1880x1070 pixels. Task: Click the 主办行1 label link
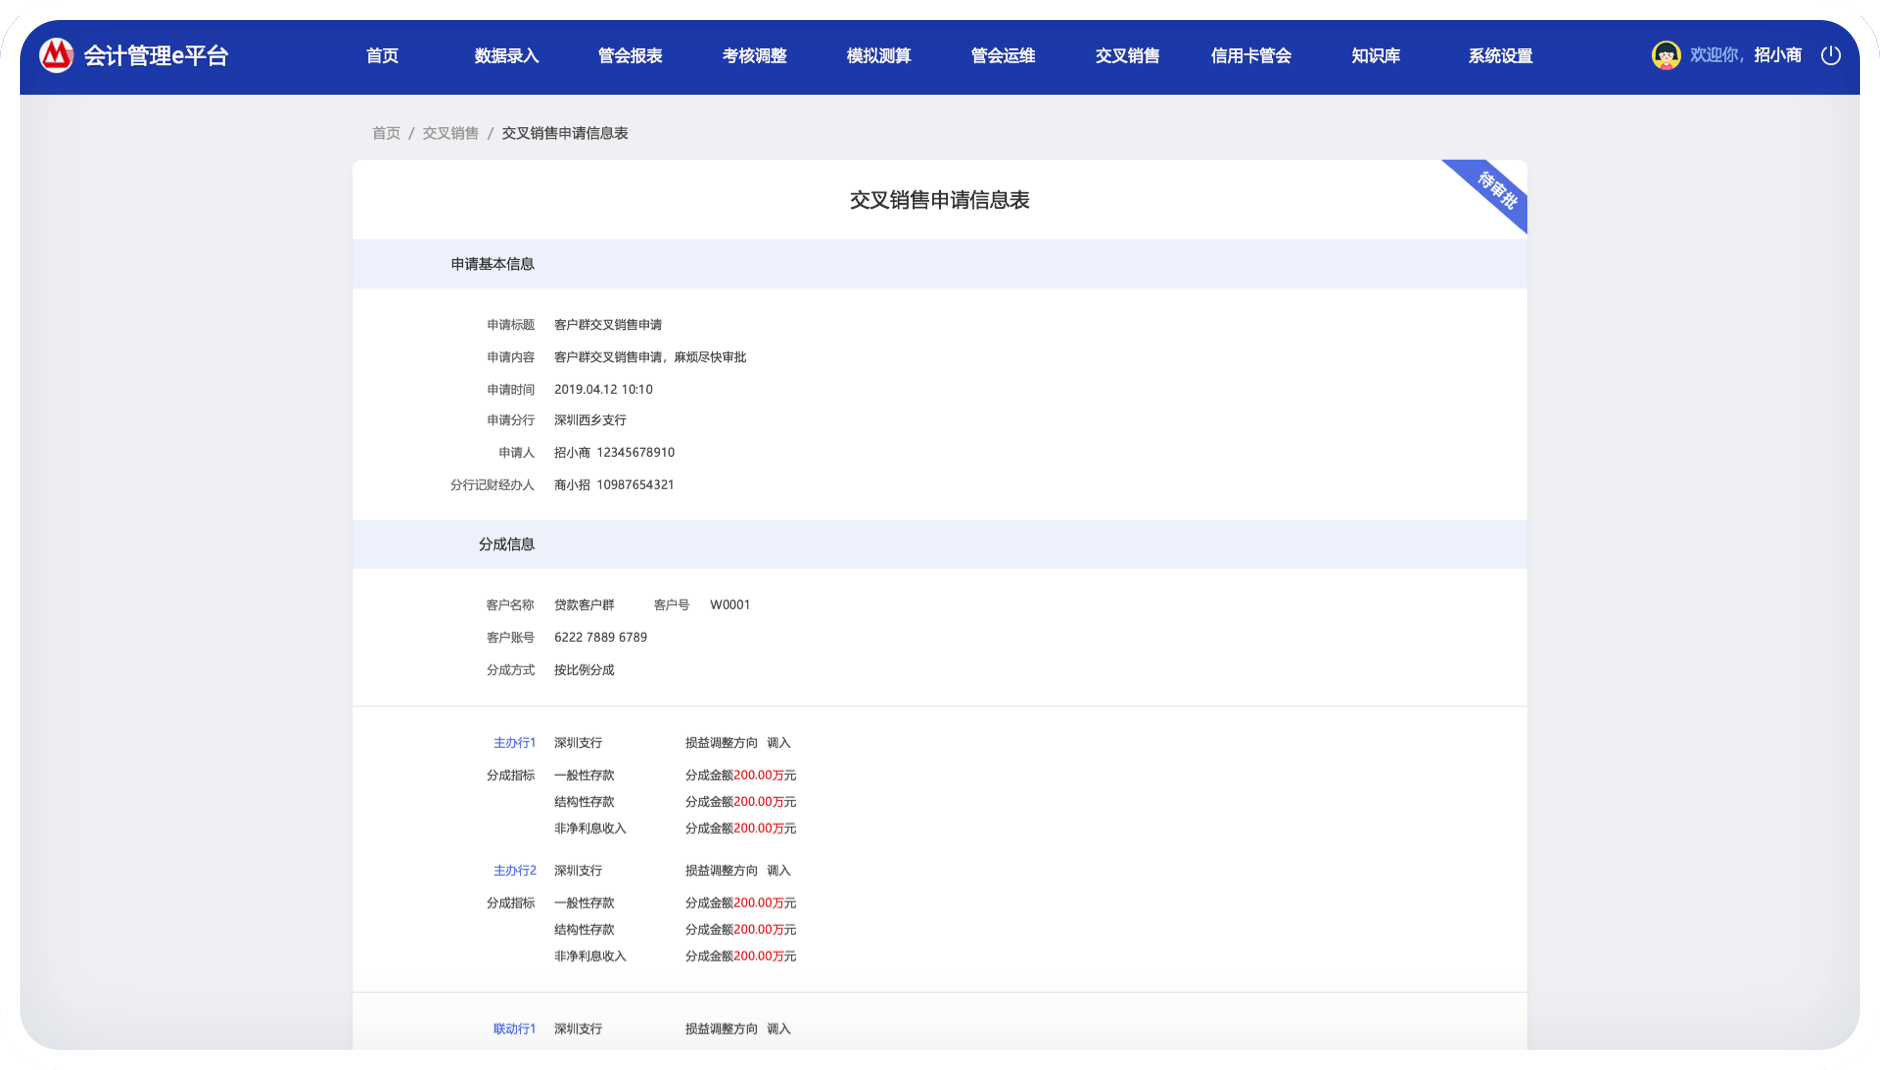pyautogui.click(x=514, y=743)
